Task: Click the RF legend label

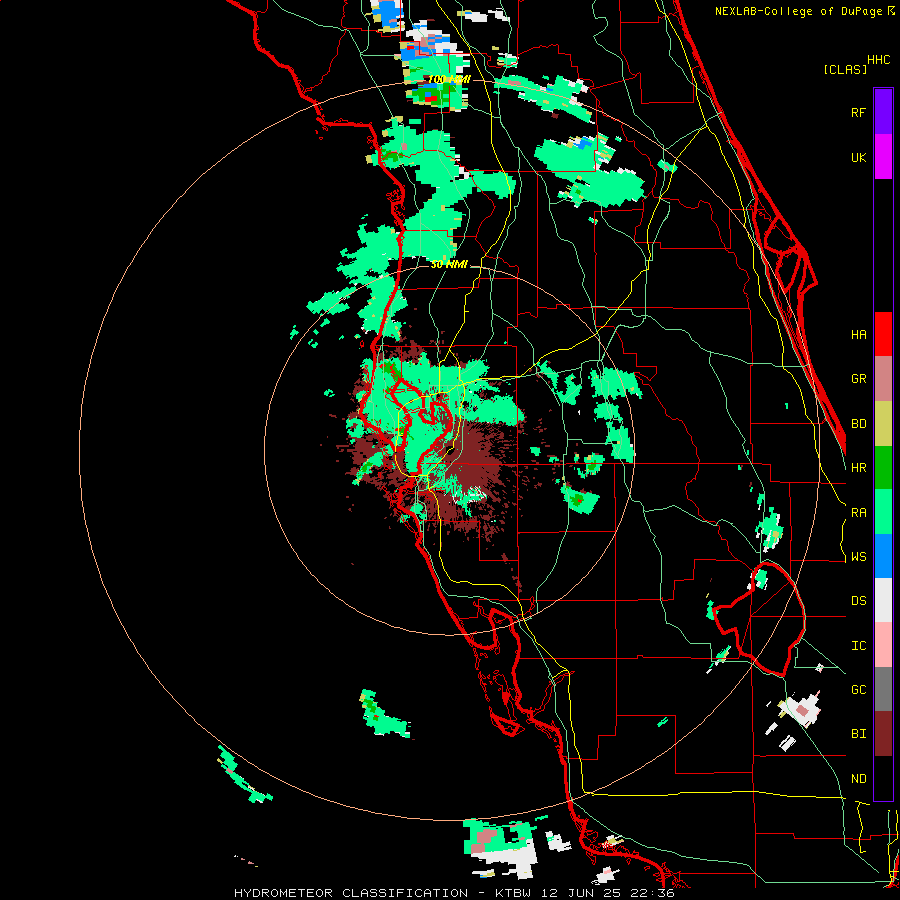Action: click(858, 112)
